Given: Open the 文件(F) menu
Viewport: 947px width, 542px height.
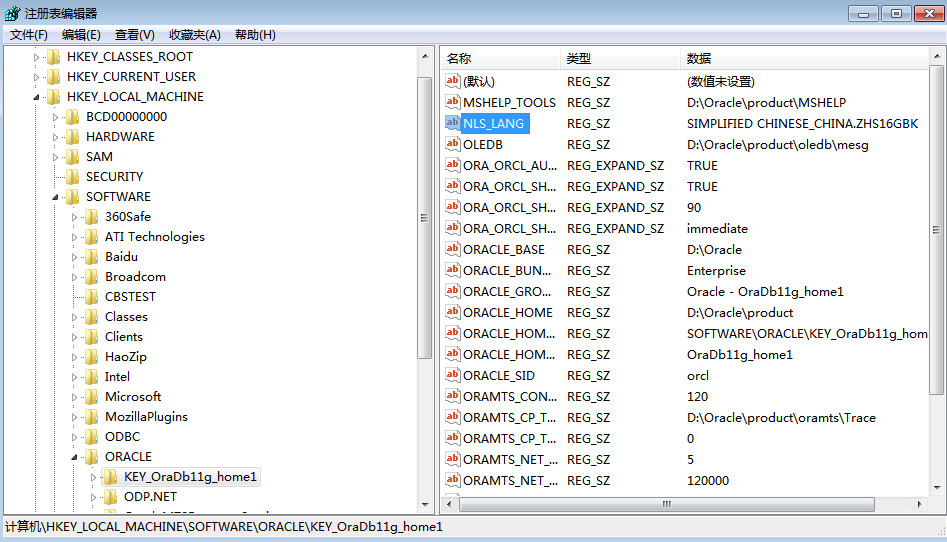Looking at the screenshot, I should 28,35.
